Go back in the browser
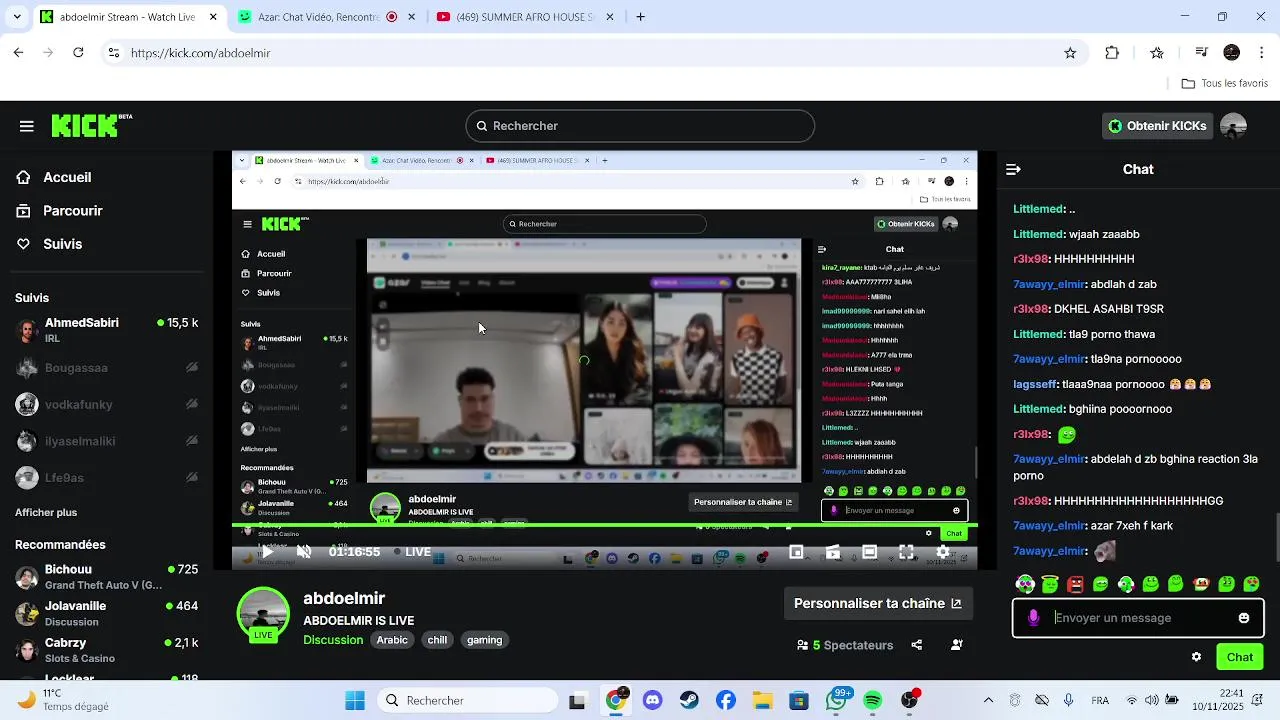The image size is (1280, 720). tap(18, 53)
